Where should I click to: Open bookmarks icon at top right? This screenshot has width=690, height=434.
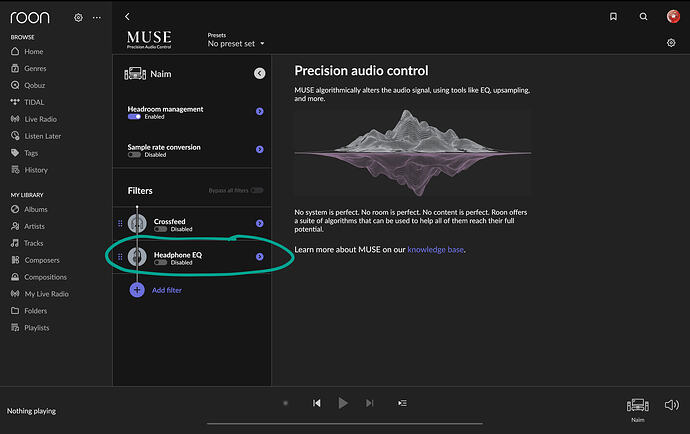click(x=613, y=17)
